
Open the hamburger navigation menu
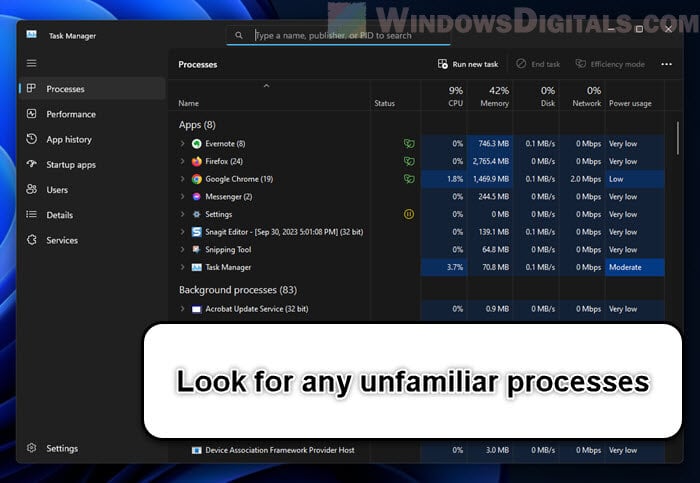[31, 63]
